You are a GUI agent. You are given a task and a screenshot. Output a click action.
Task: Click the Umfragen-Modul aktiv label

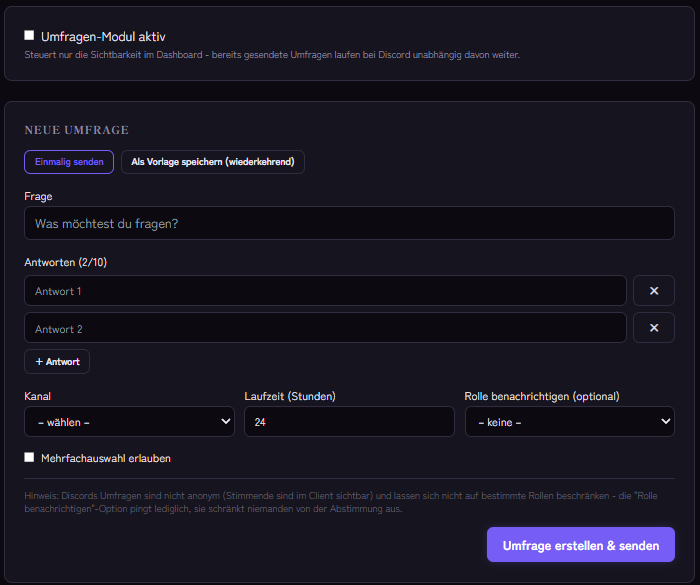click(x=103, y=37)
